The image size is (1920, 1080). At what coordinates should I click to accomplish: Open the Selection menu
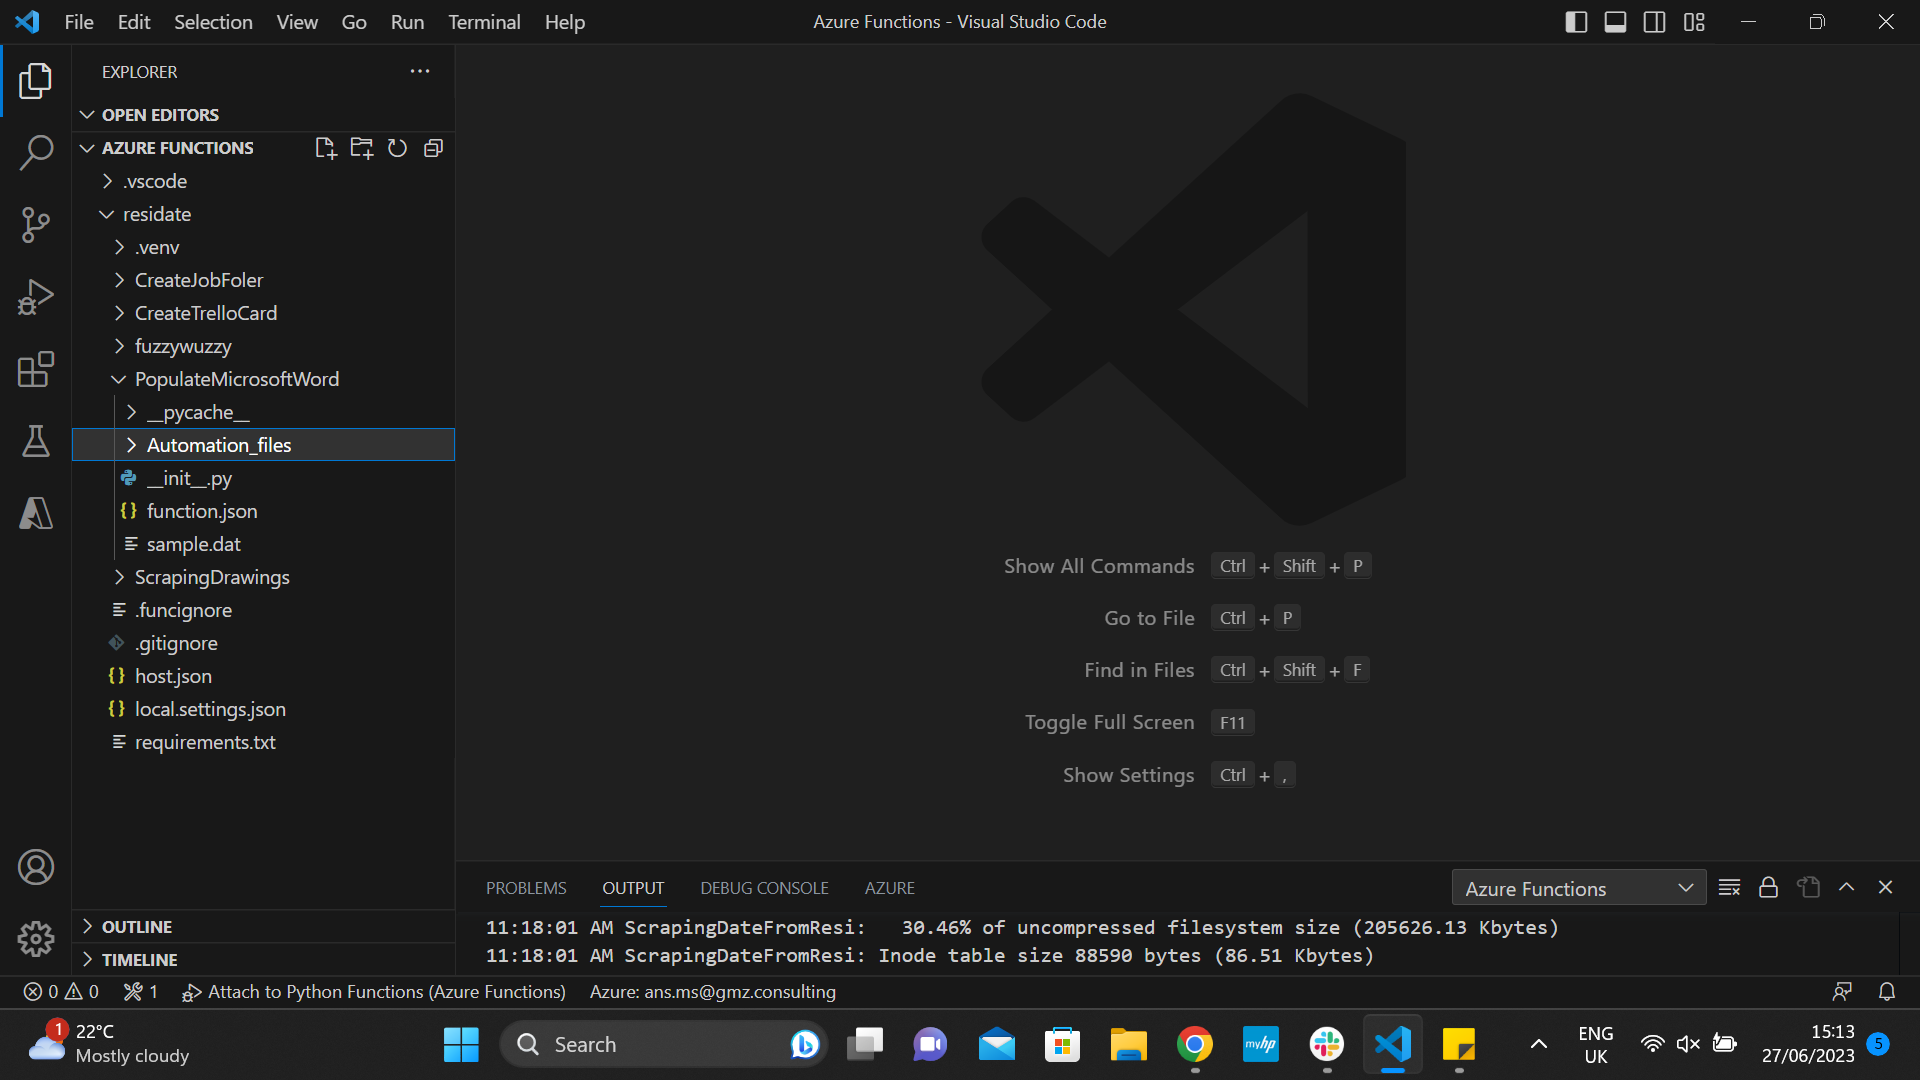[213, 22]
